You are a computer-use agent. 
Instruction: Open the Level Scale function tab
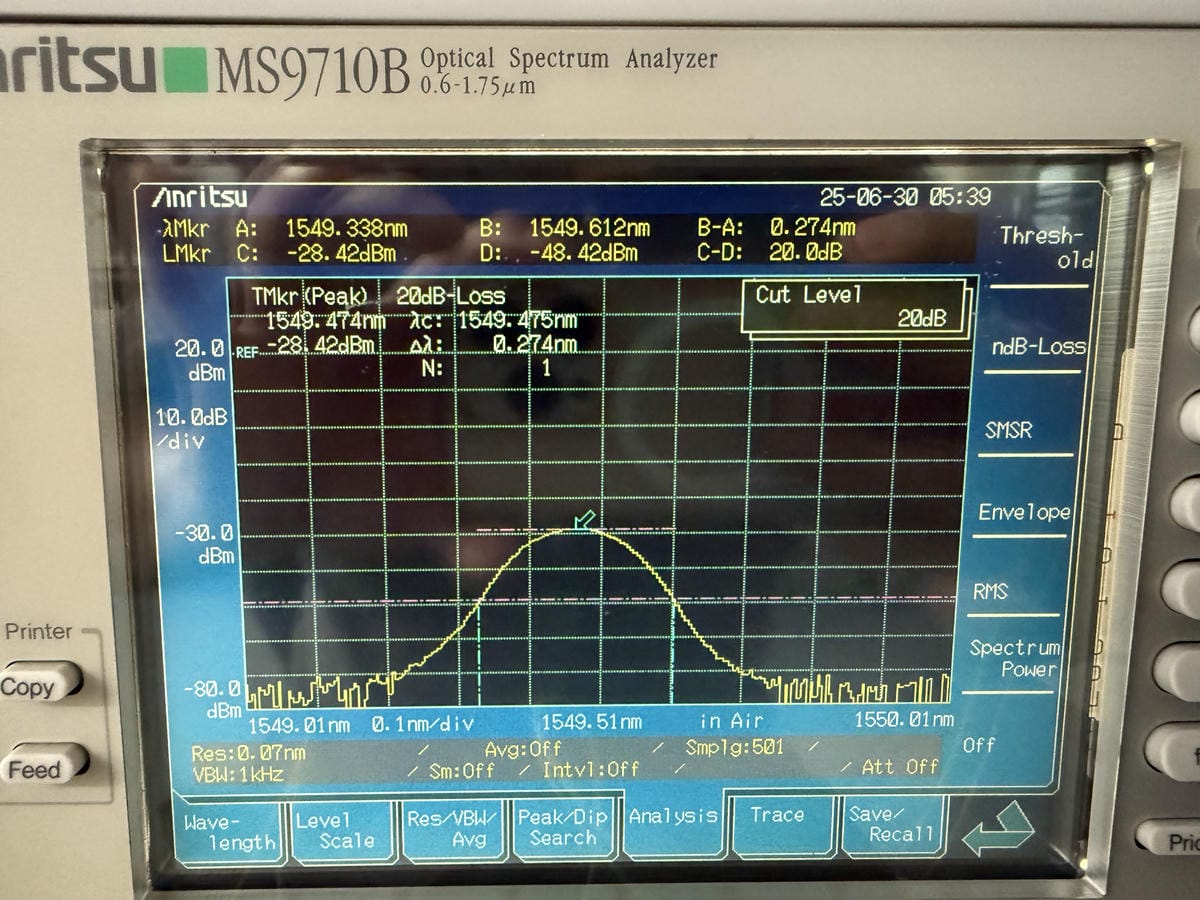point(342,831)
